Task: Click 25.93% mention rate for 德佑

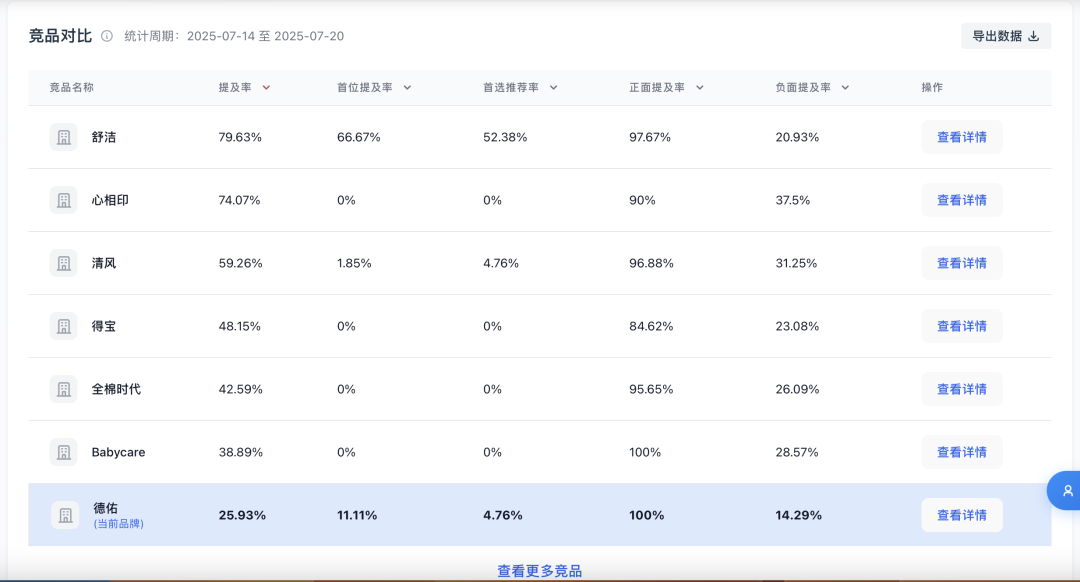Action: click(x=242, y=515)
